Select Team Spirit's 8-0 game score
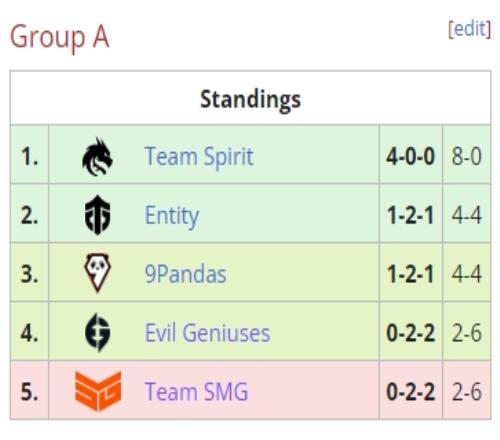Screen dimensions: 500x440 coord(467,156)
